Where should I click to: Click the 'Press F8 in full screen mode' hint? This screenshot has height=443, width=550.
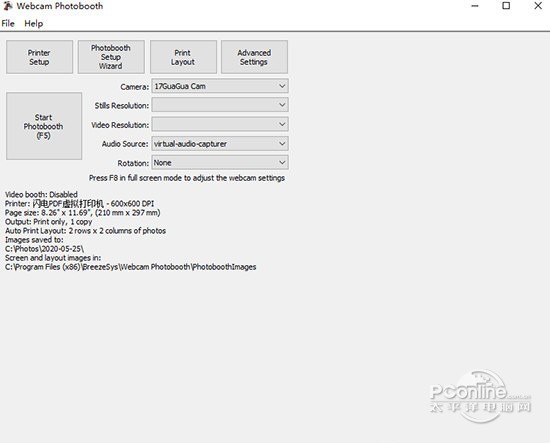[187, 178]
